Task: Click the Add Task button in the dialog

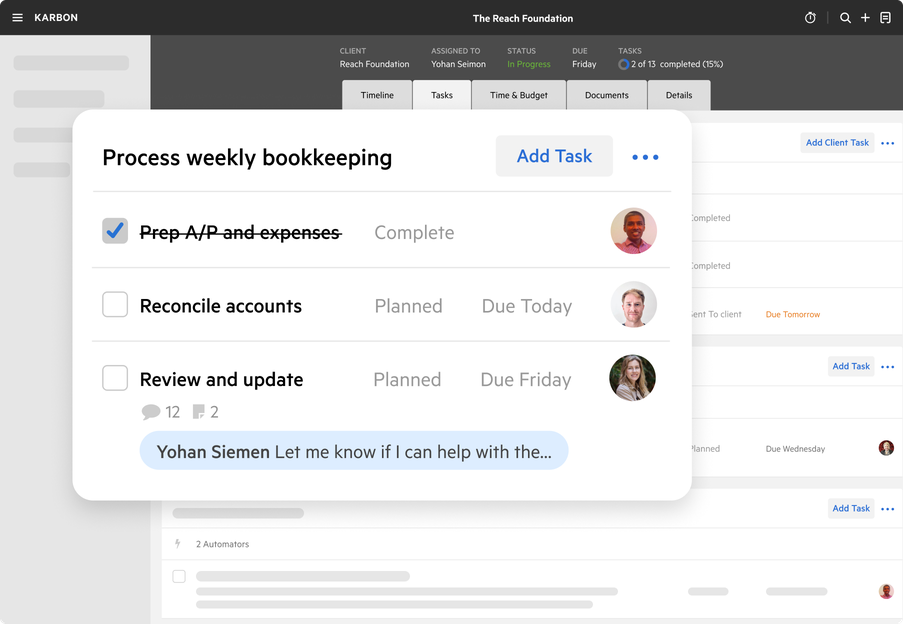Action: [x=554, y=156]
